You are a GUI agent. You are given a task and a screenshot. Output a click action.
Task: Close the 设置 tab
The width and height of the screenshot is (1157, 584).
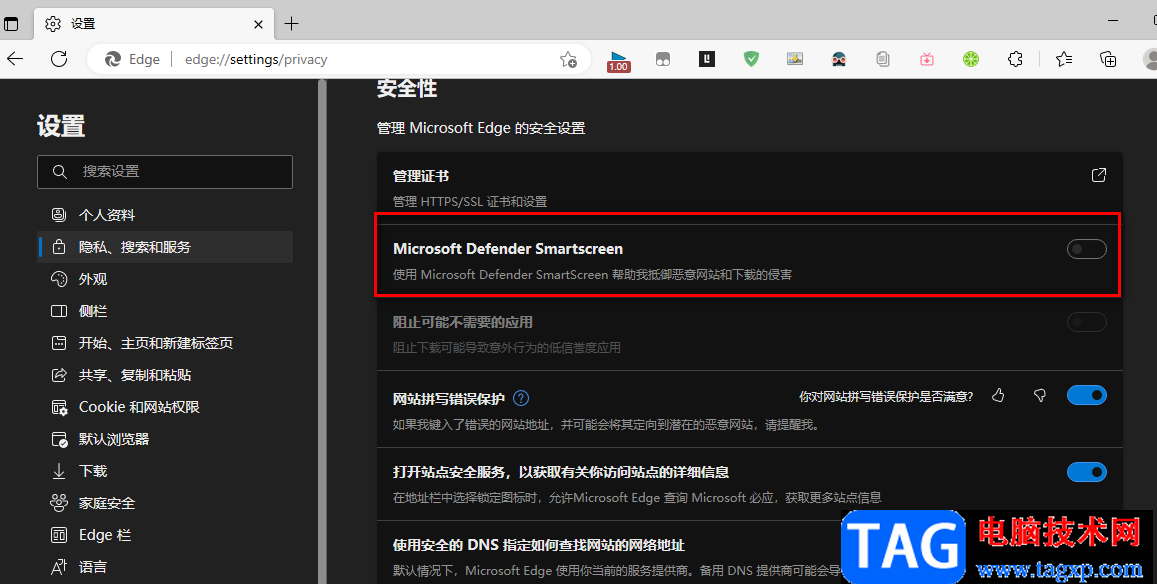pos(258,24)
